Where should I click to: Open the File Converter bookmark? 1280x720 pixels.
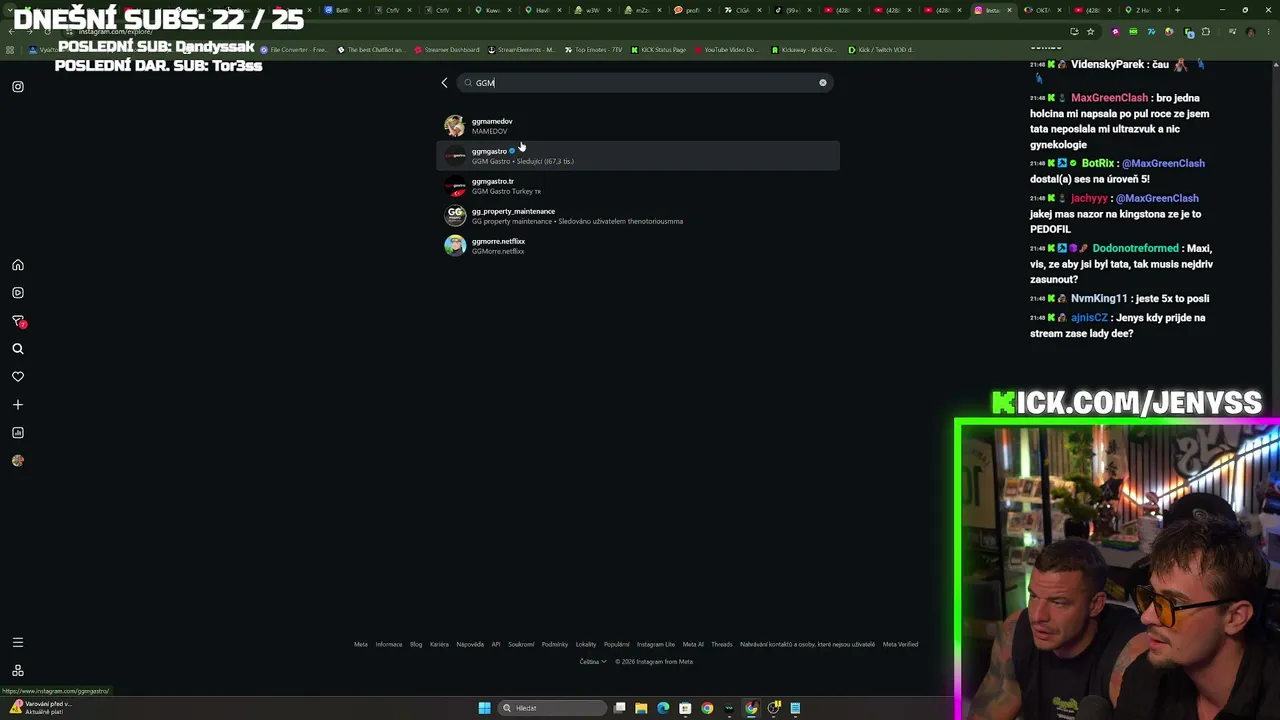point(293,50)
